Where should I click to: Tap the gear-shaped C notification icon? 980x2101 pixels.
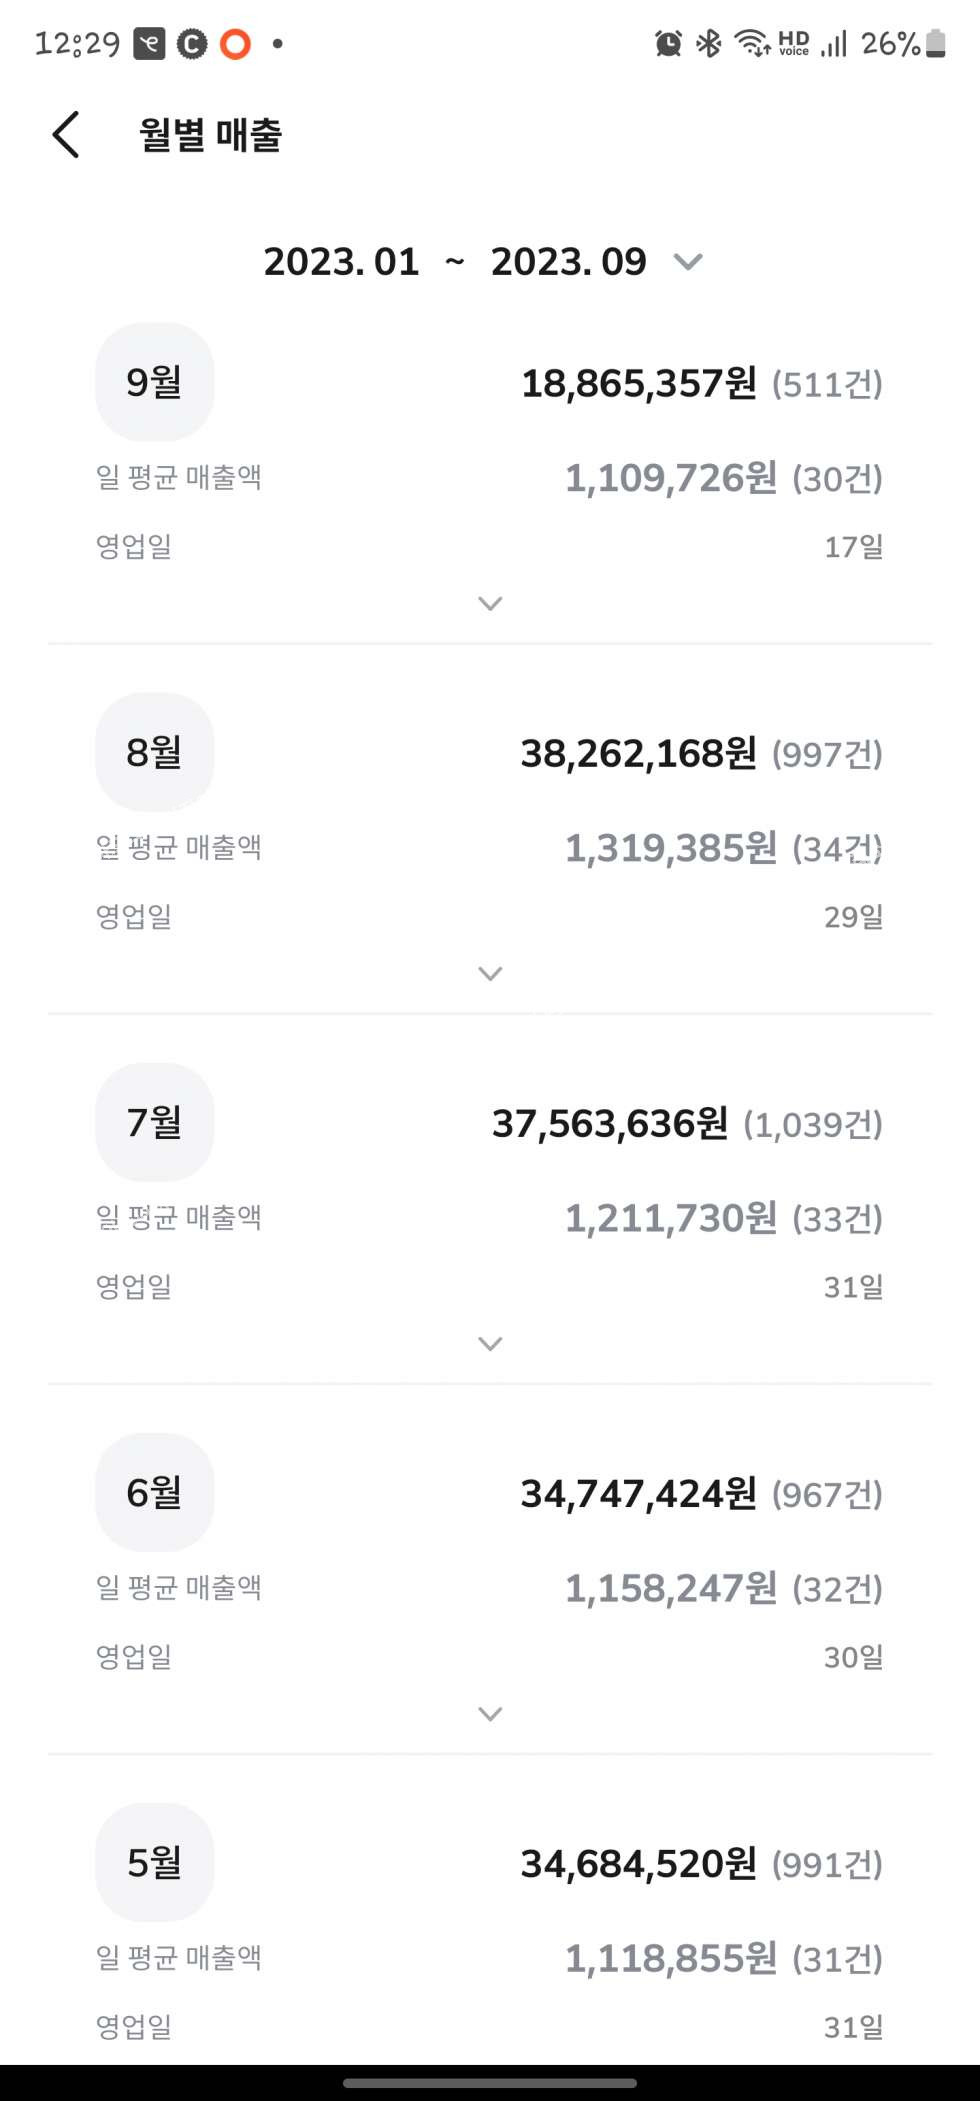coord(192,44)
